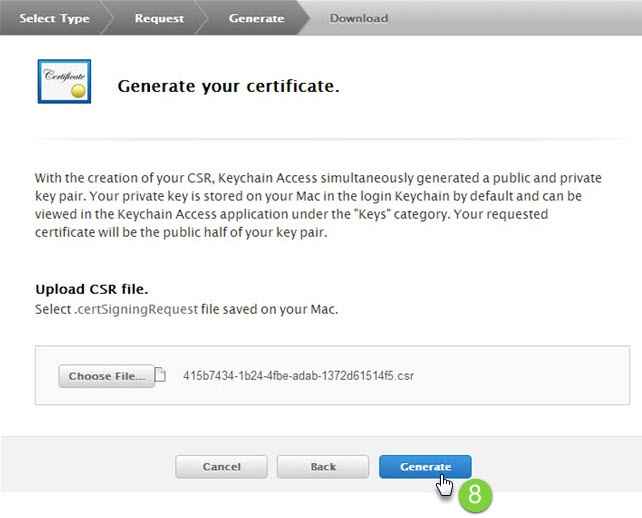The image size is (642, 518).
Task: Open the Request step in the breadcrumb
Action: tap(158, 18)
